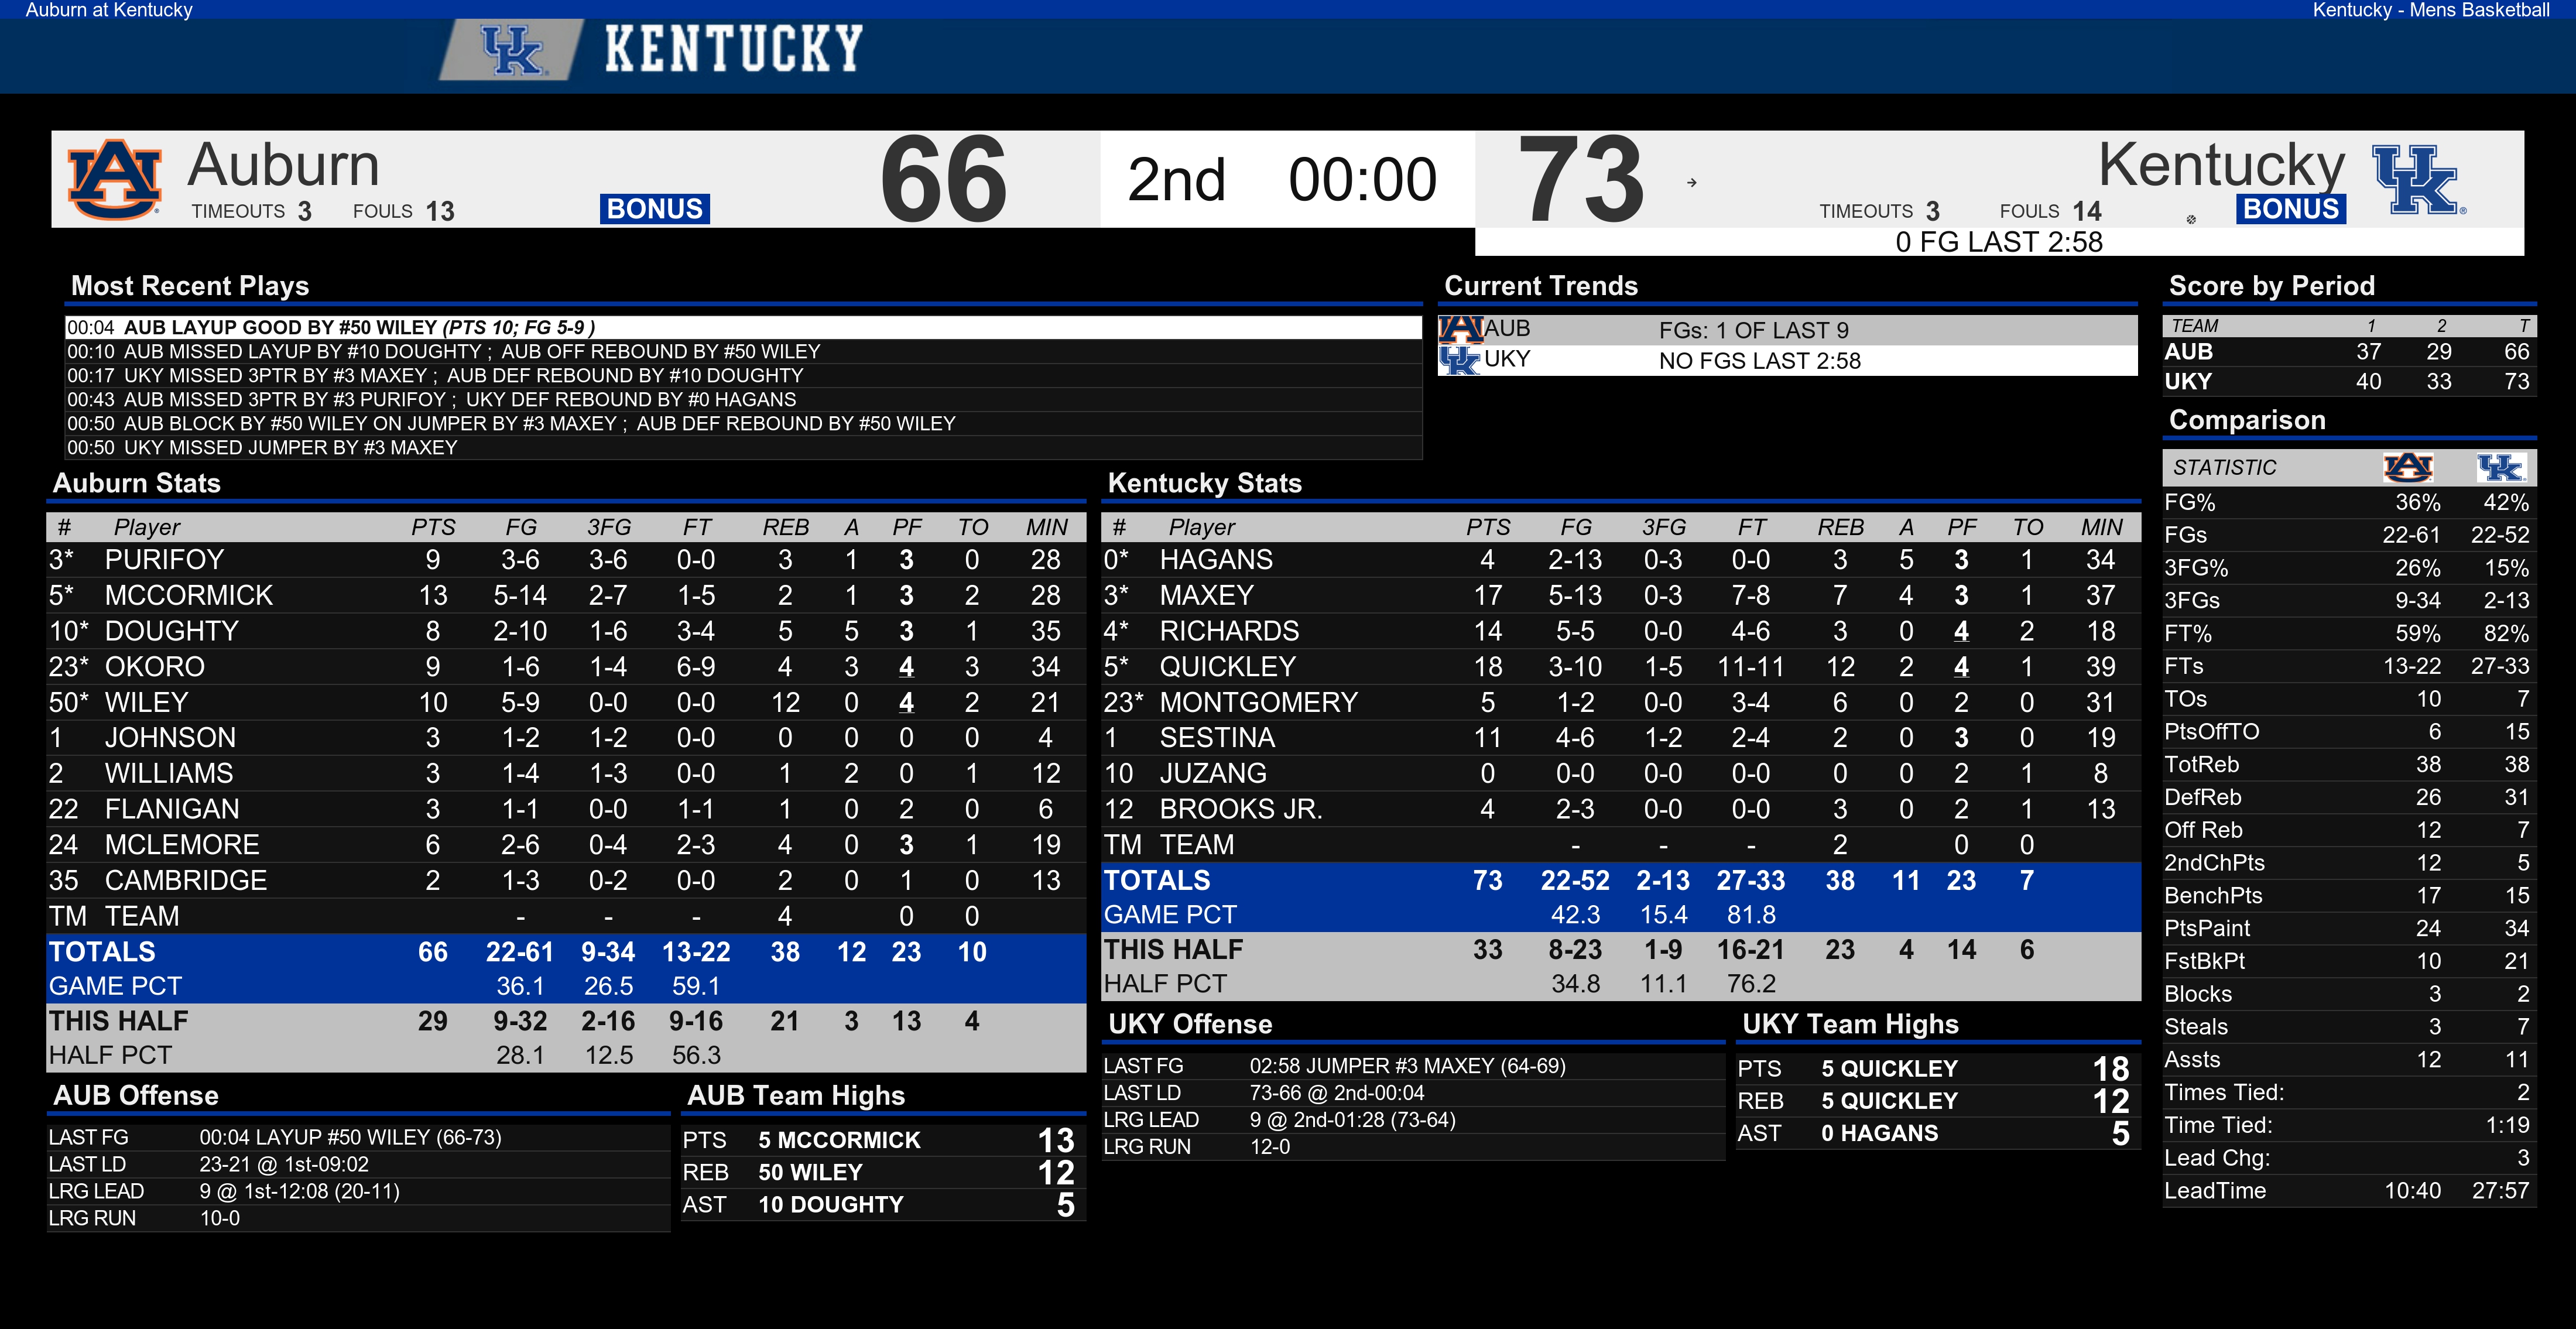The height and width of the screenshot is (1329, 2576).
Task: Click the PTS column header in Auburn Stats
Action: point(433,527)
